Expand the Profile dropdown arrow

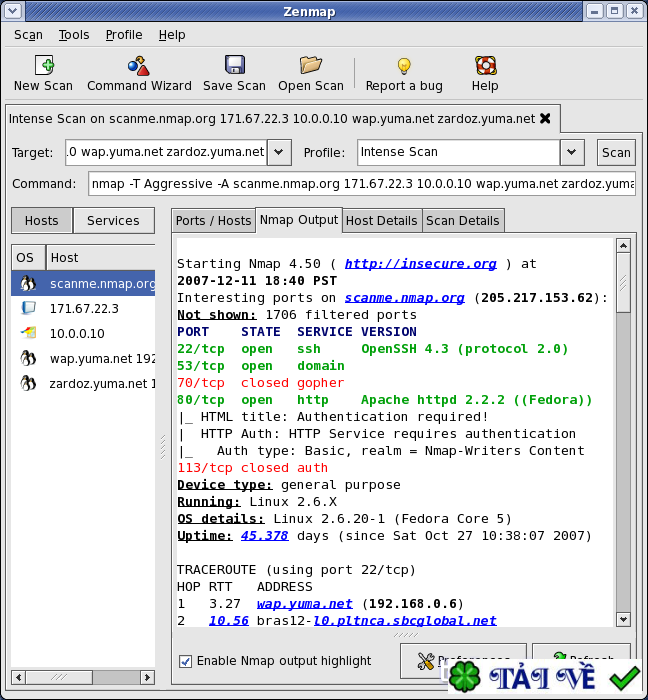571,152
